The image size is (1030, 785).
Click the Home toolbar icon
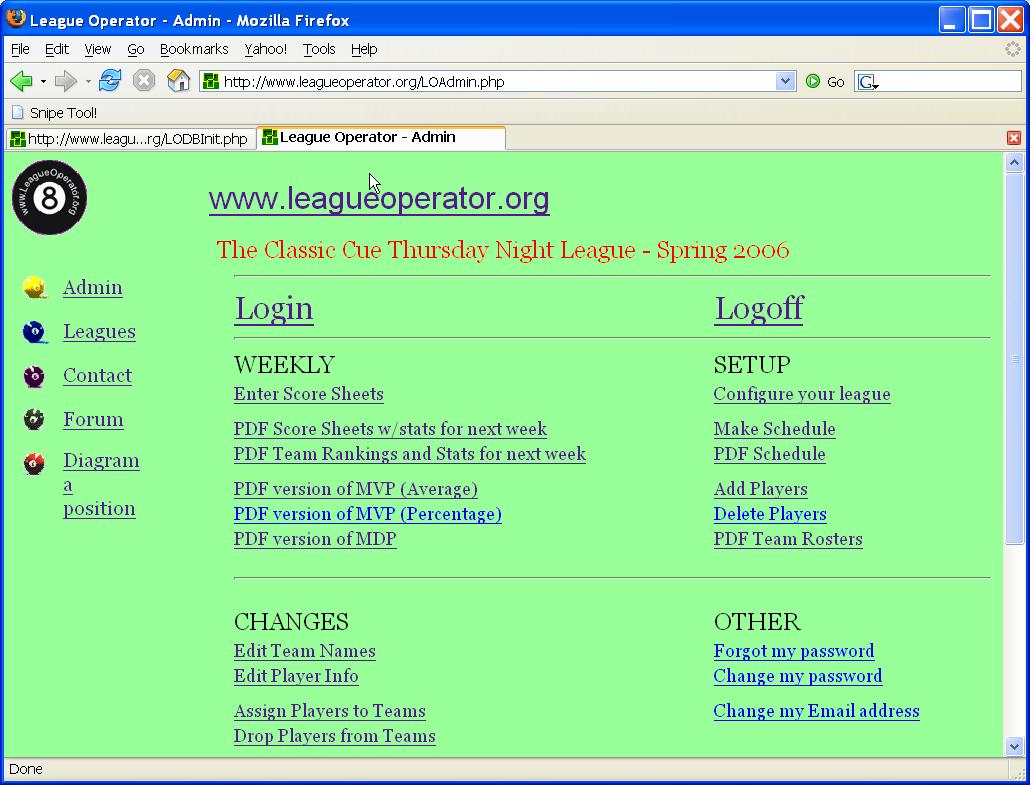point(178,81)
